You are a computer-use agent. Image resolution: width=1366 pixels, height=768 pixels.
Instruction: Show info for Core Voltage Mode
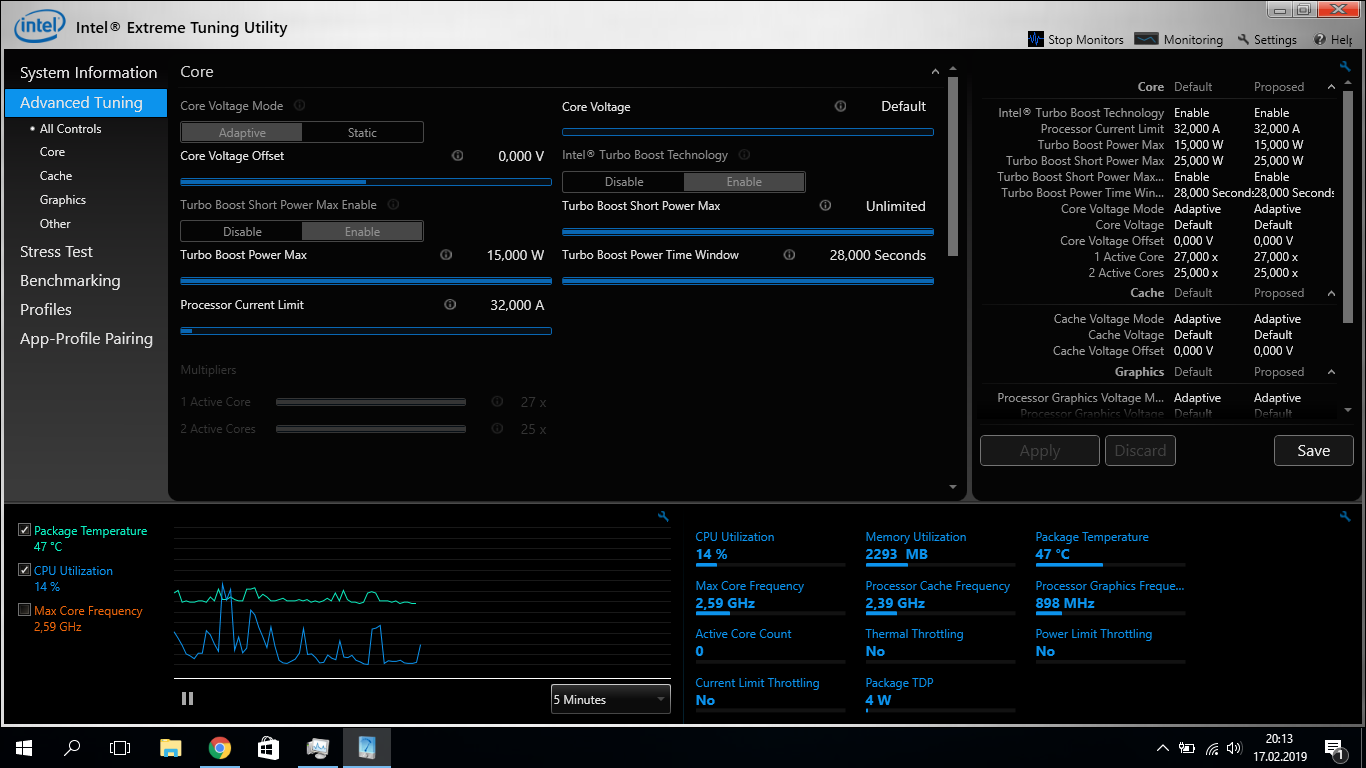tap(300, 105)
